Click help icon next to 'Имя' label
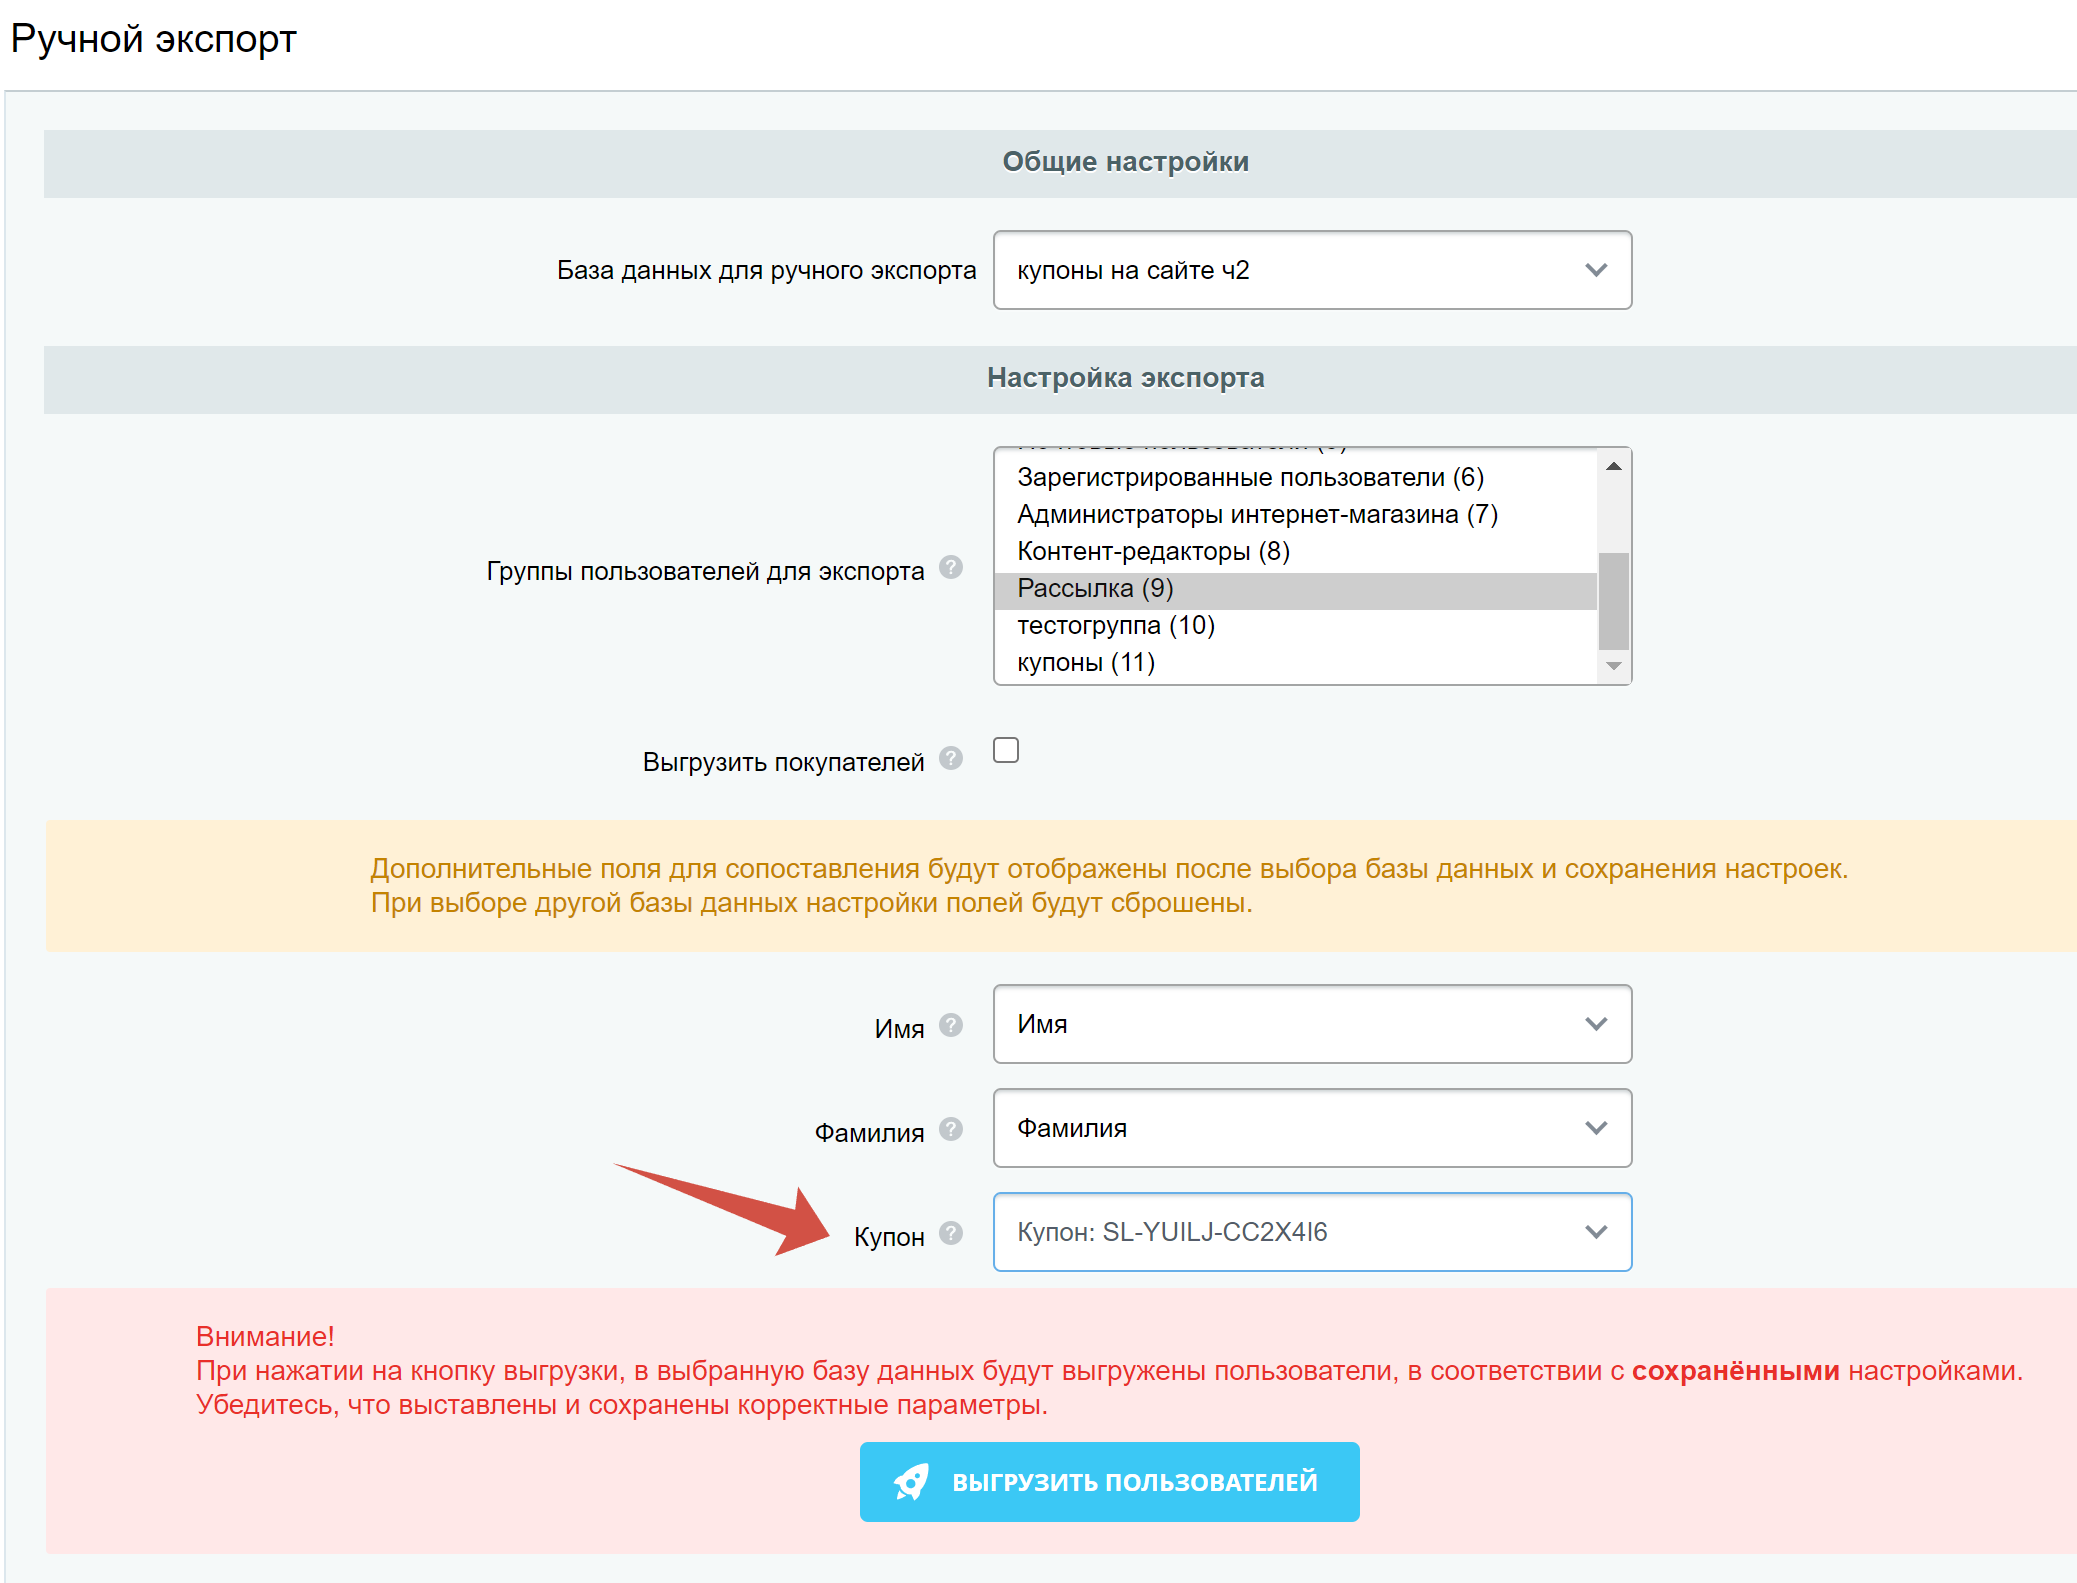Image resolution: width=2077 pixels, height=1583 pixels. coord(951,1025)
